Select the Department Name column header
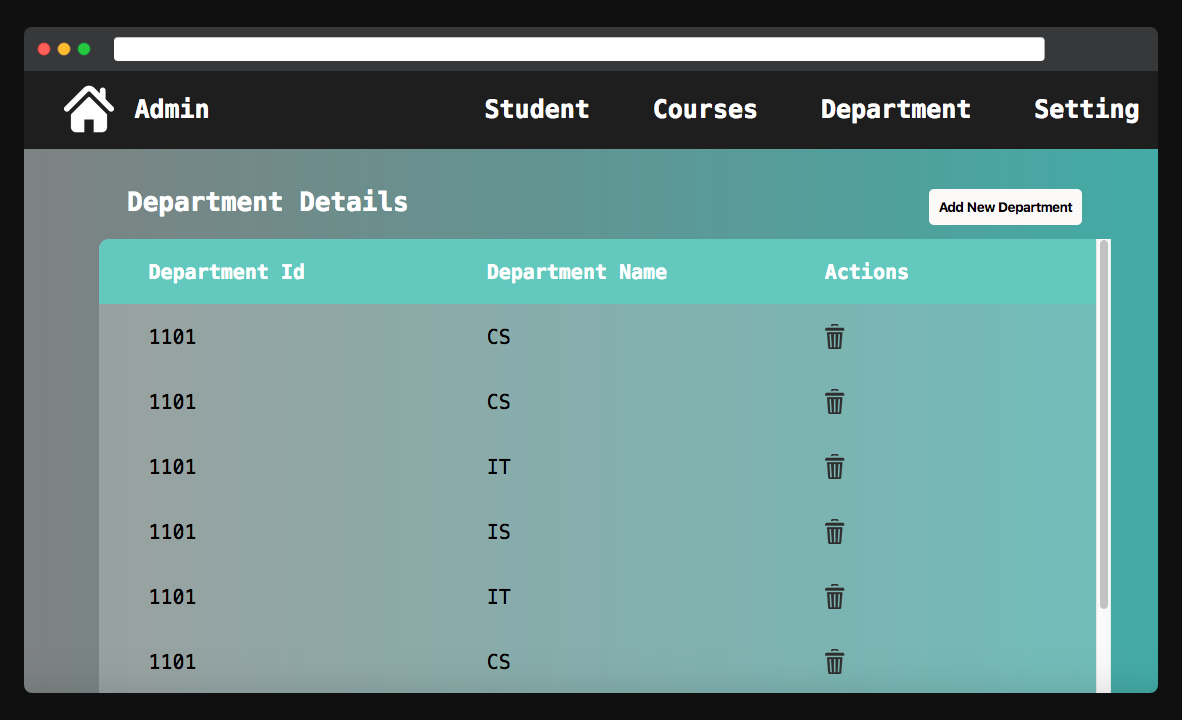The image size is (1182, 720). coord(577,271)
